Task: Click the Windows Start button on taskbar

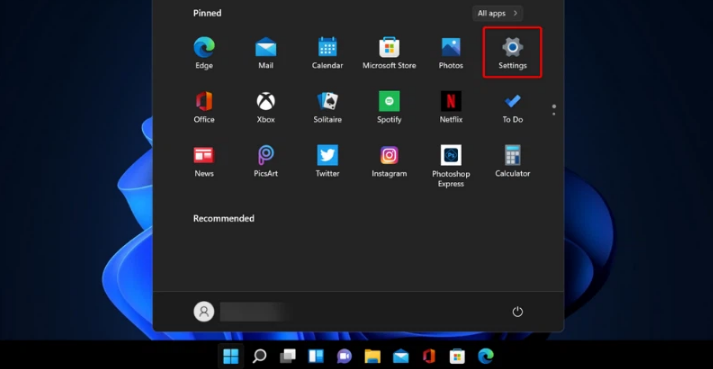Action: point(231,356)
